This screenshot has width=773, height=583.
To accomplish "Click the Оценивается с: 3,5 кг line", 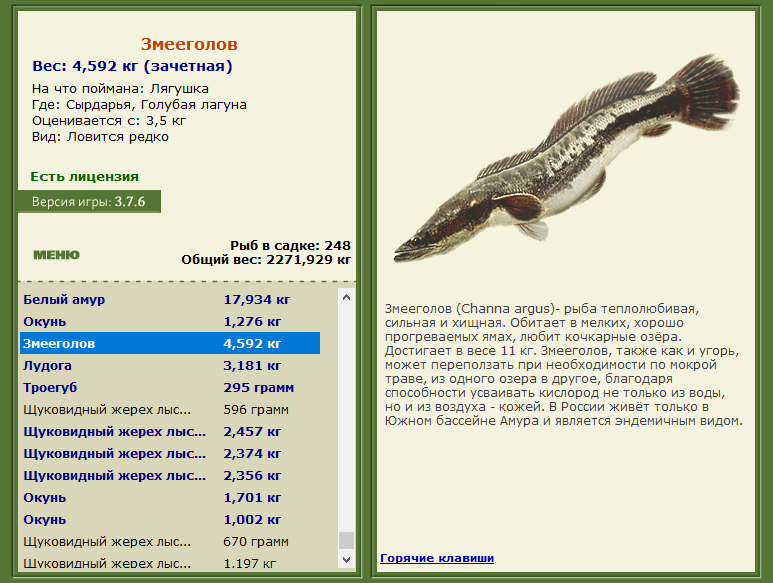I will (x=109, y=121).
